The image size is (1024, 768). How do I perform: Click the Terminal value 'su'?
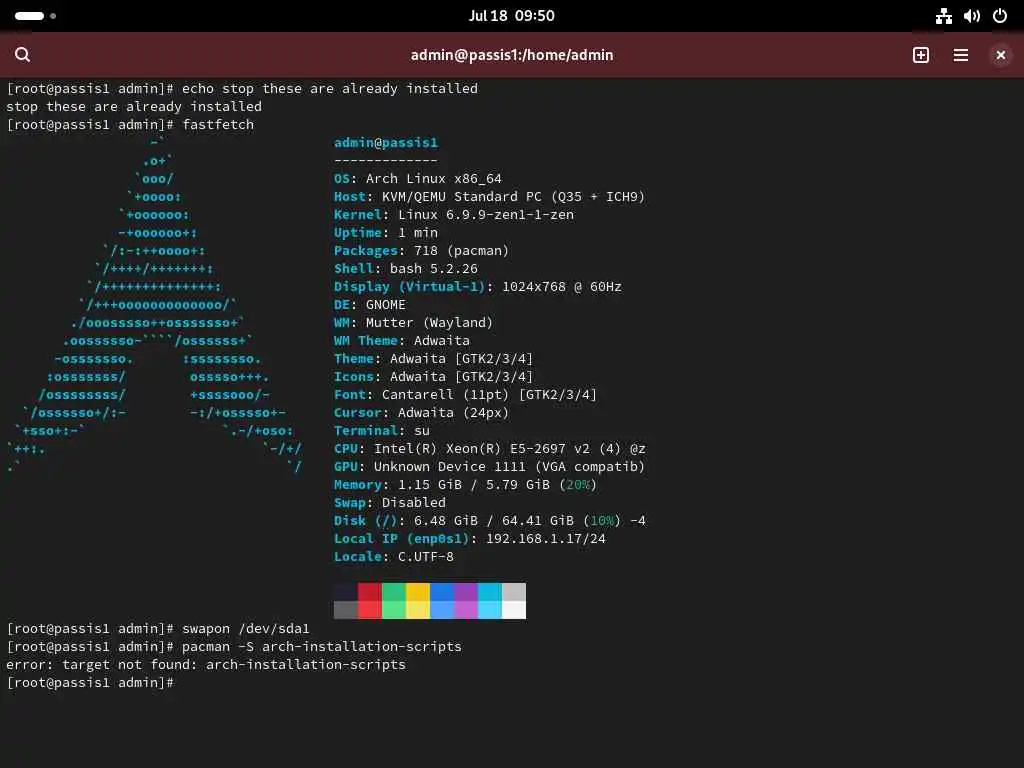(x=421, y=431)
